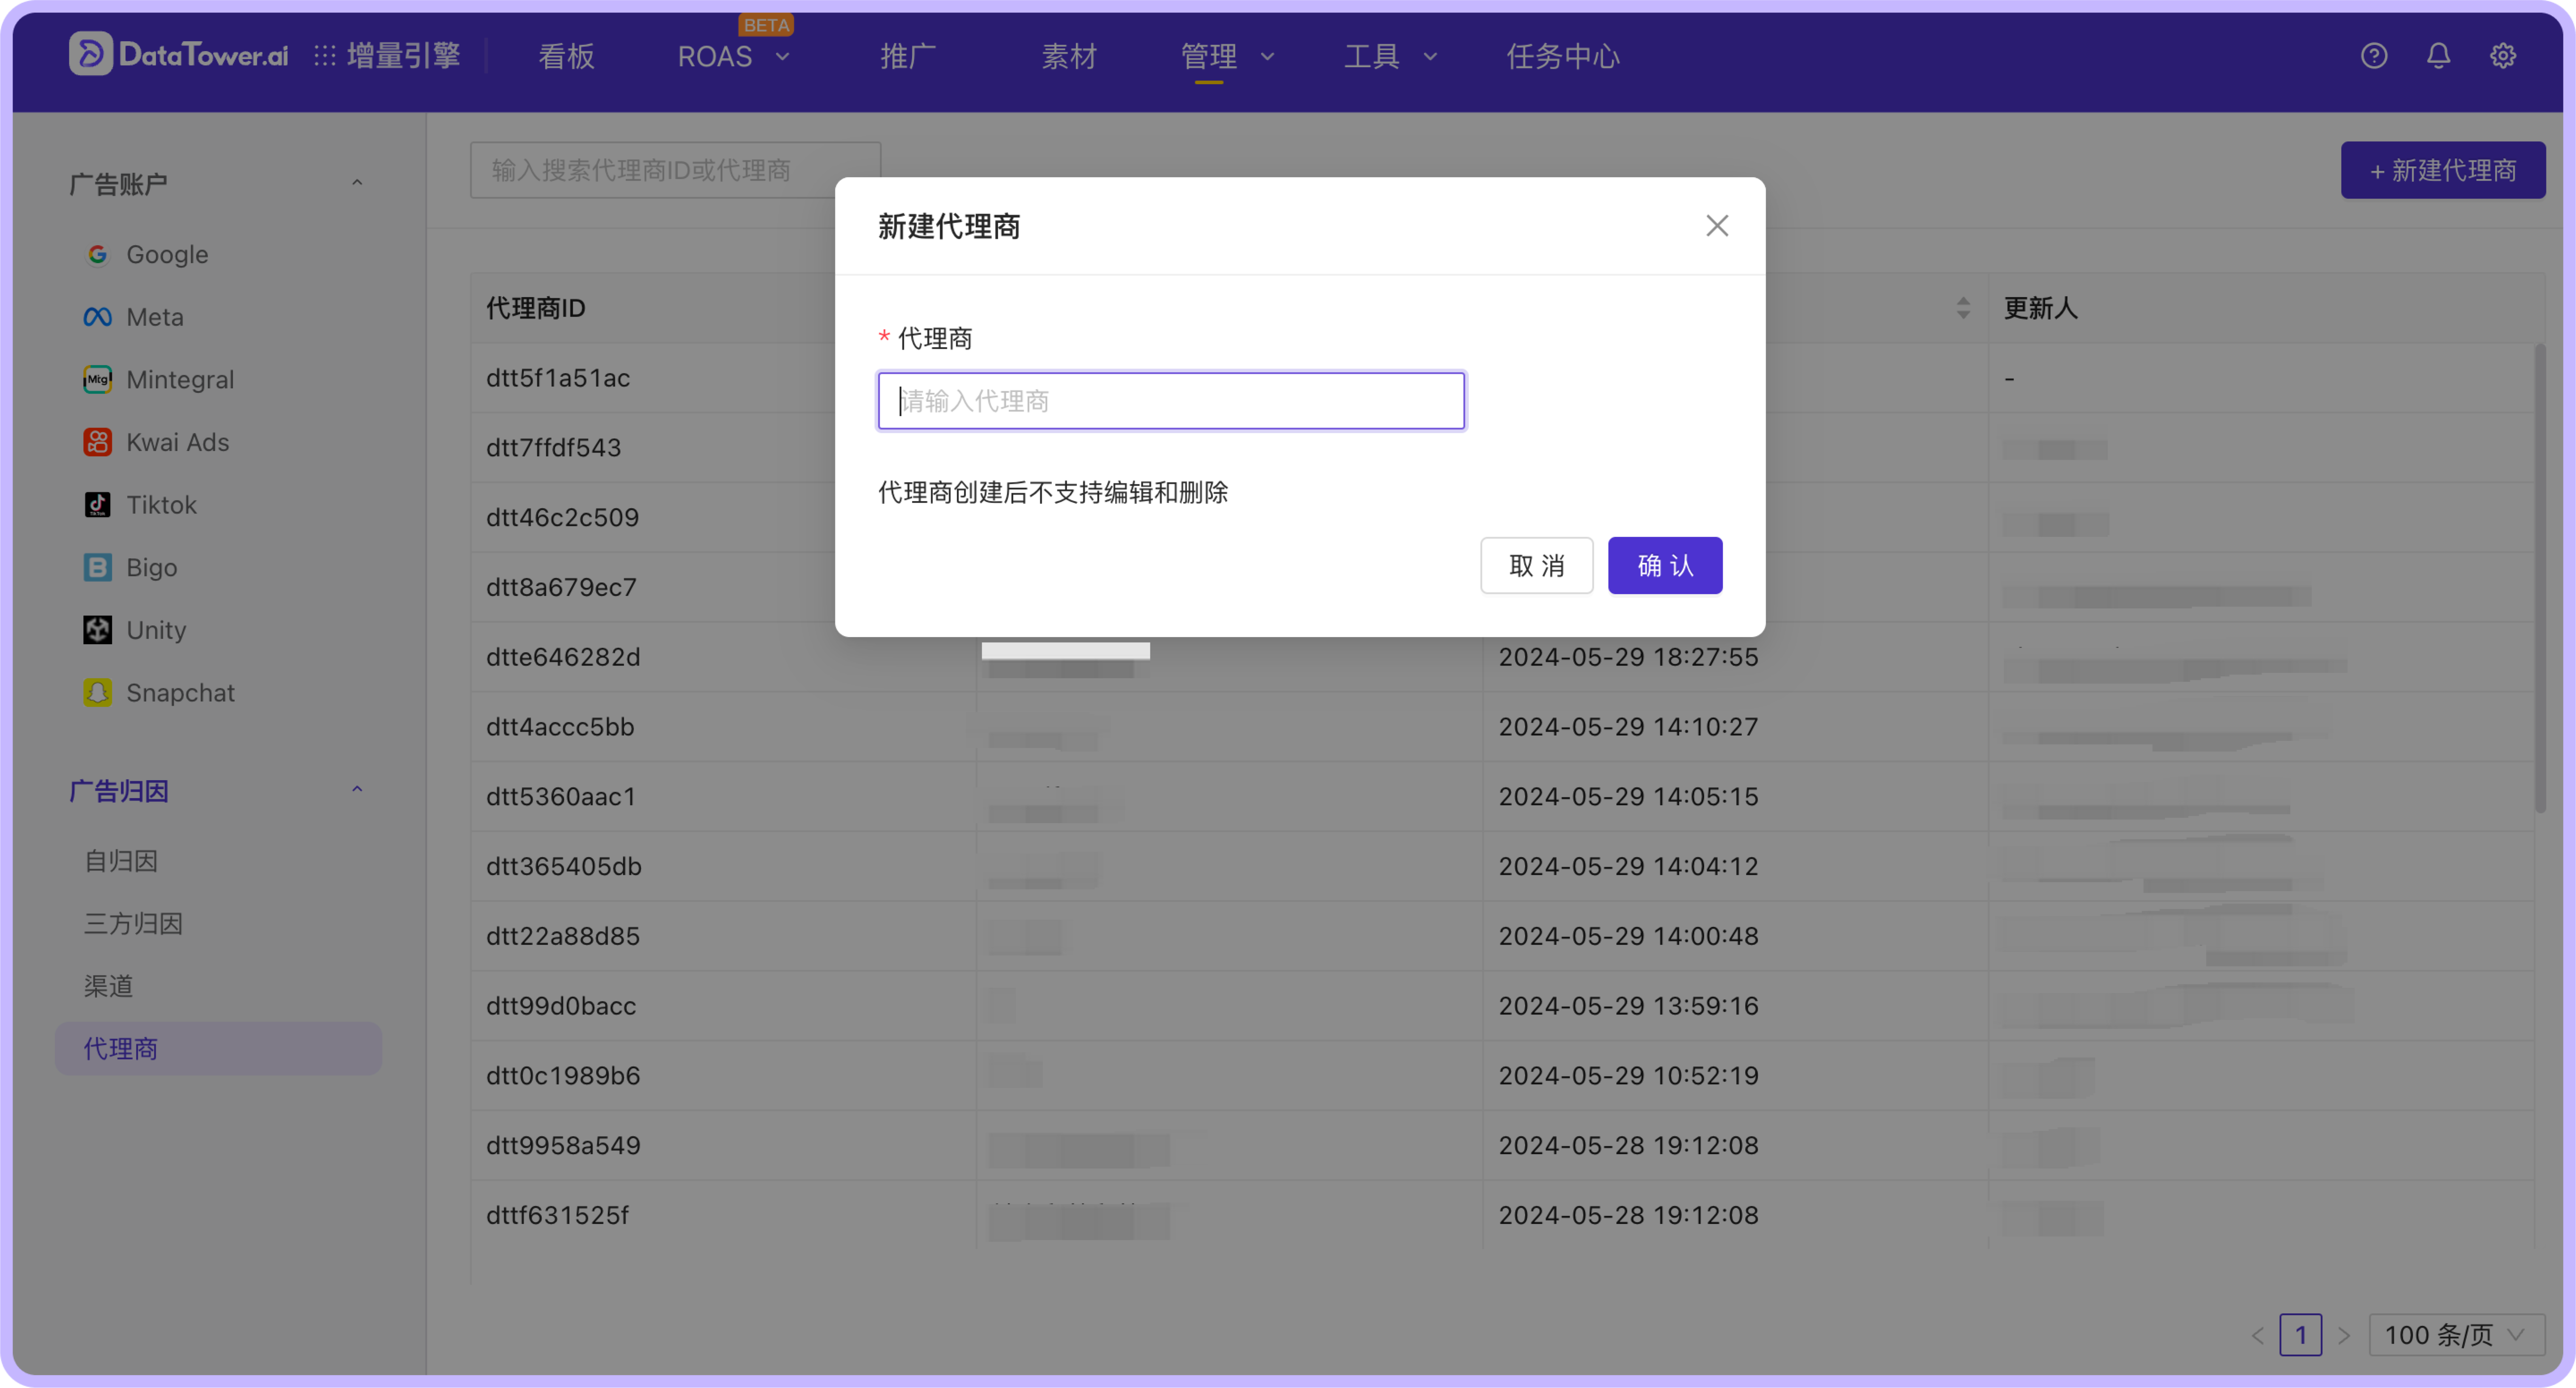Viewport: 2576px width, 1388px height.
Task: Click the 新建代理商 button
Action: [x=2442, y=170]
